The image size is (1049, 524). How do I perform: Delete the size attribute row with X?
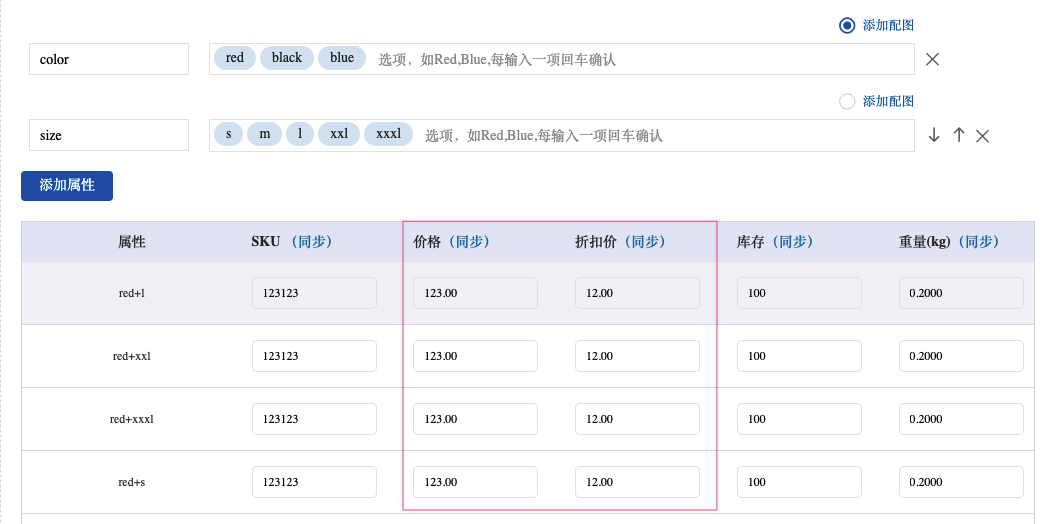coord(982,136)
